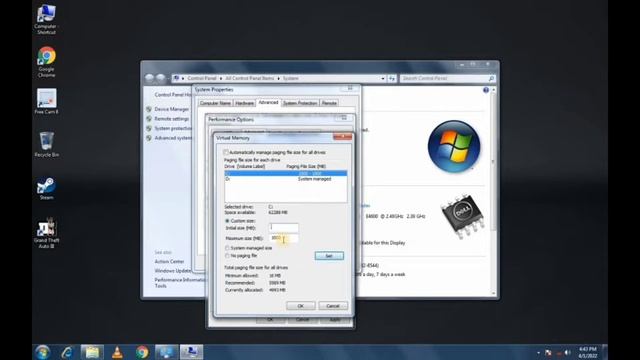Open Device Manager link
Viewport: 640px width, 360px height.
(x=171, y=109)
